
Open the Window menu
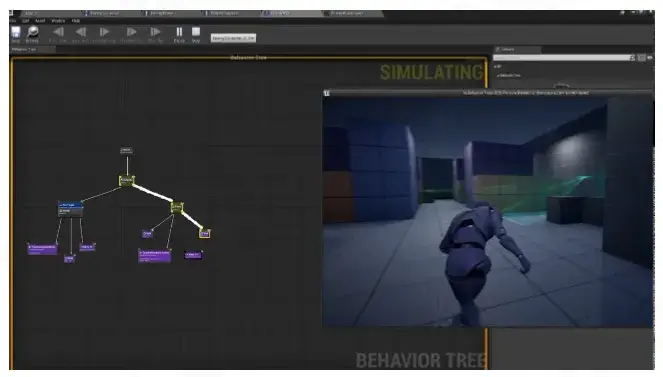[x=58, y=21]
